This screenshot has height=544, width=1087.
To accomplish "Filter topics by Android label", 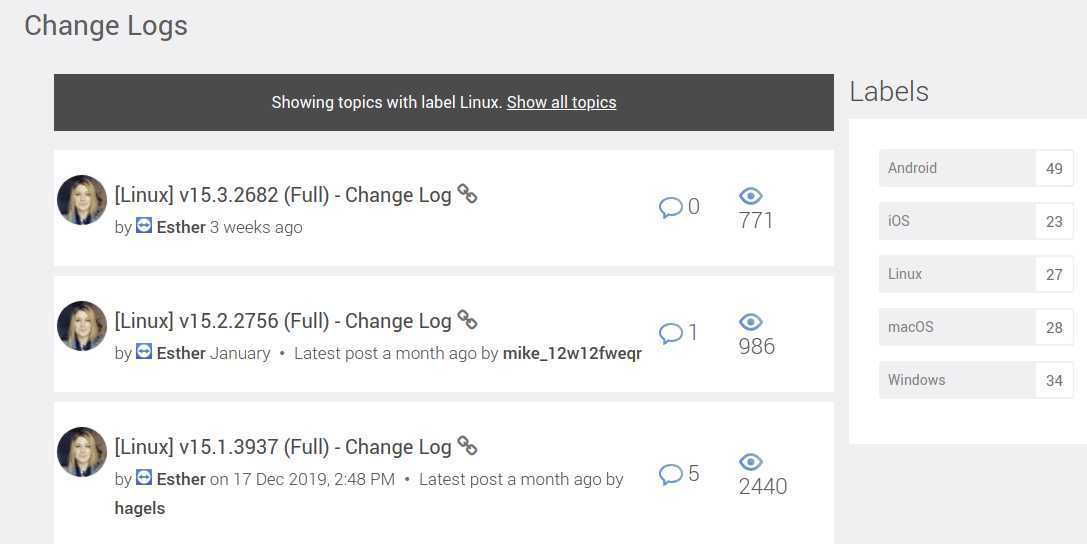I will (x=912, y=168).
